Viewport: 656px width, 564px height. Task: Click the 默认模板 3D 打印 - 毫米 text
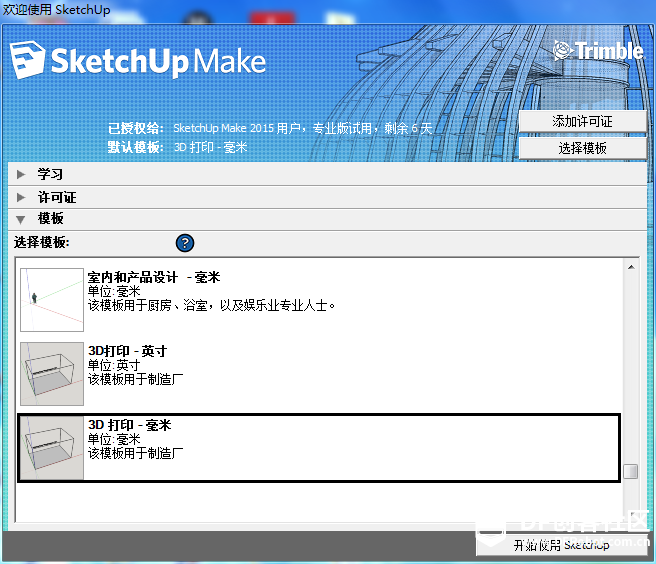coord(177,147)
